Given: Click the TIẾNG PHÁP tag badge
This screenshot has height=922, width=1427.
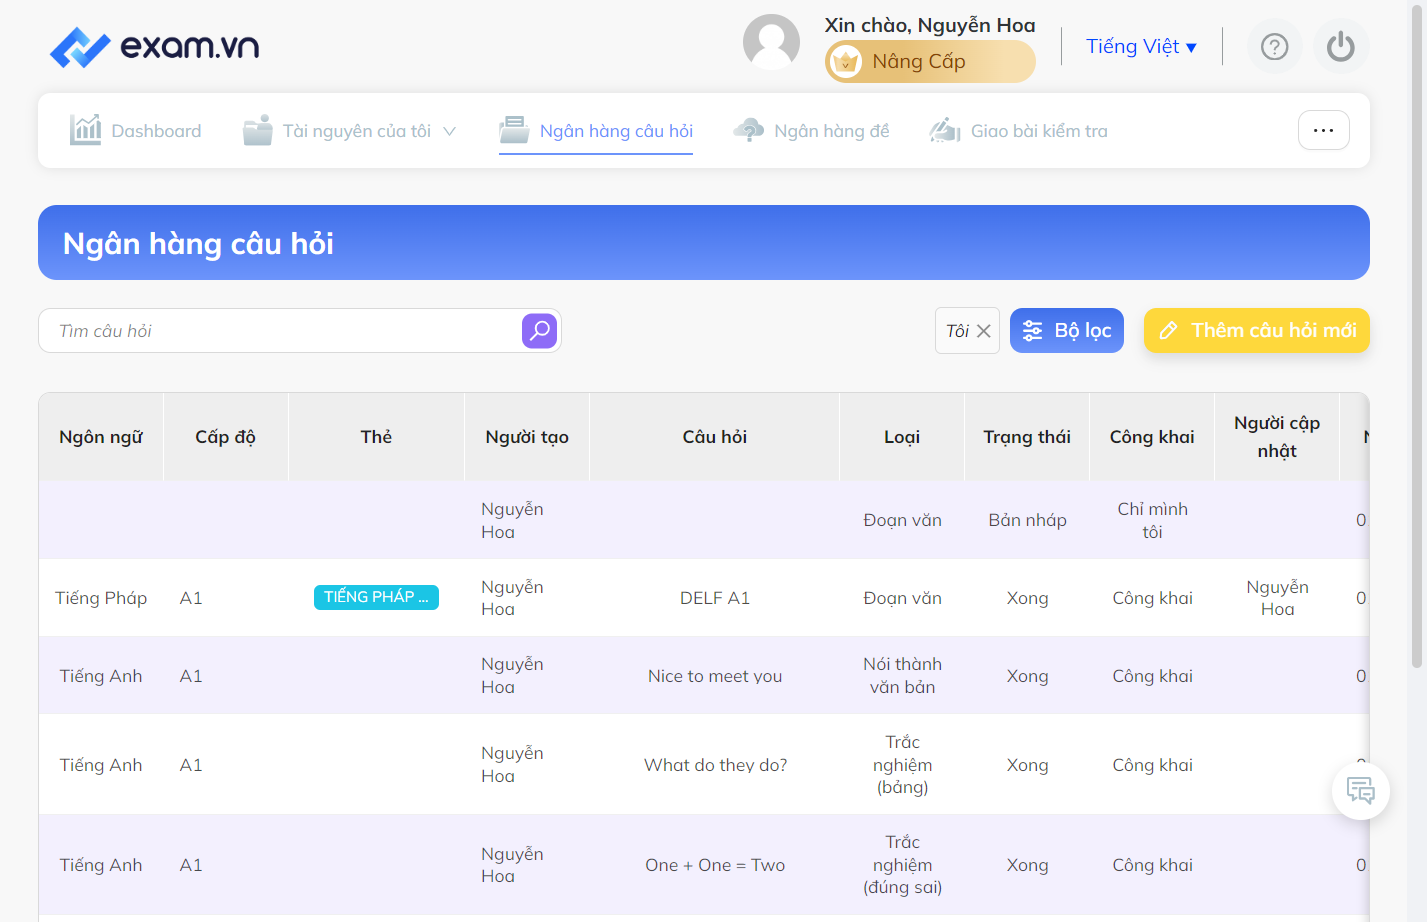Looking at the screenshot, I should (x=376, y=597).
